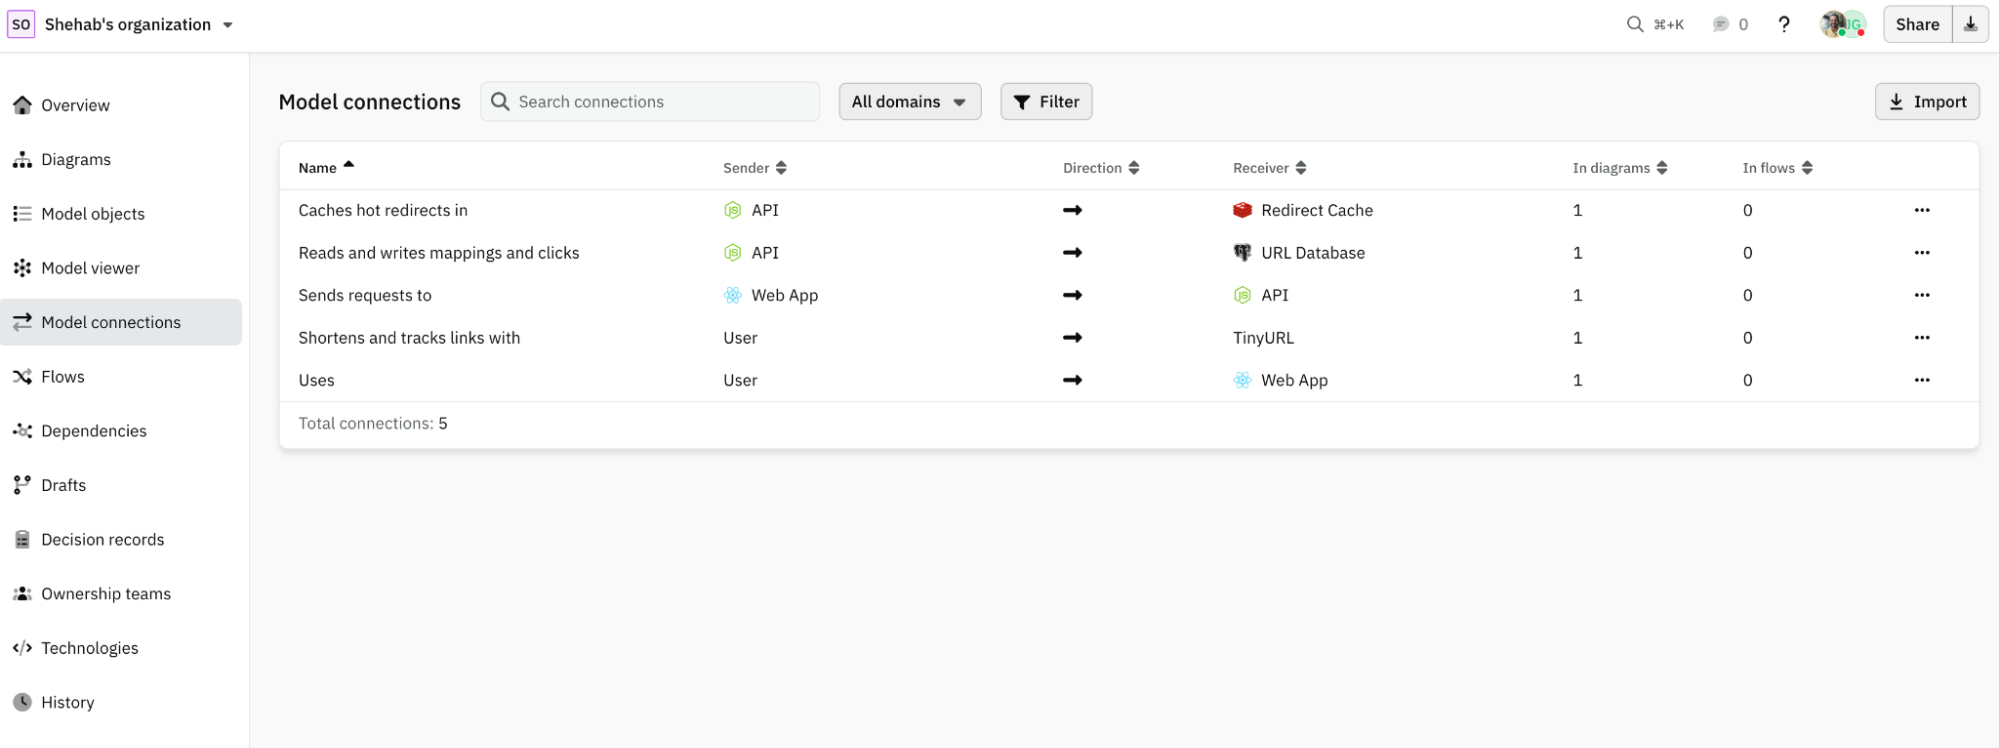1999x748 pixels.
Task: Open the help question mark
Action: coord(1784,24)
